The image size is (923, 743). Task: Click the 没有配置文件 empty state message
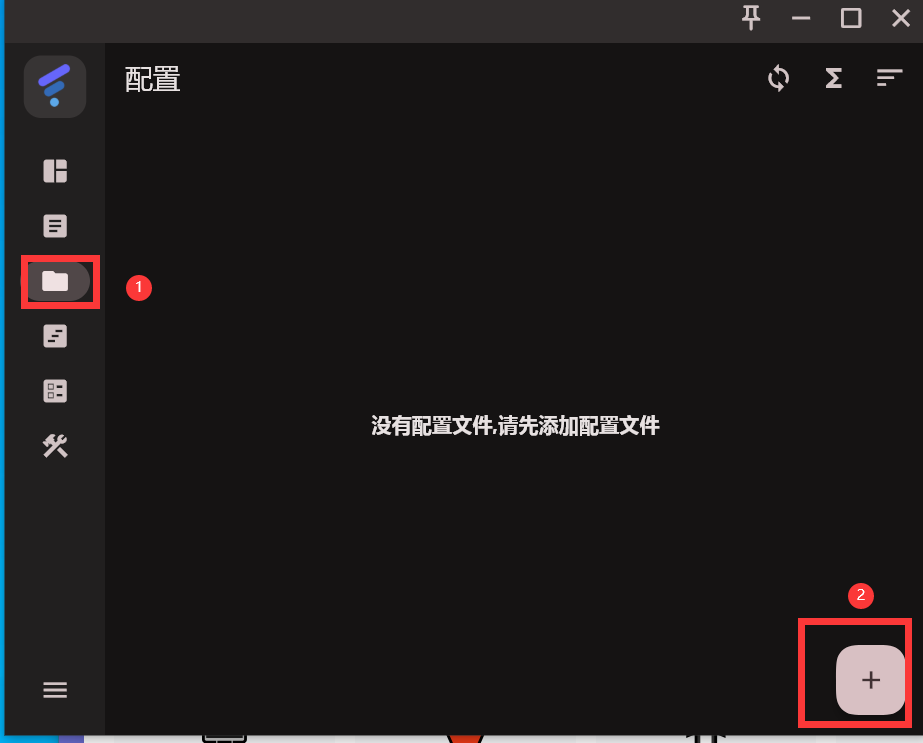514,425
